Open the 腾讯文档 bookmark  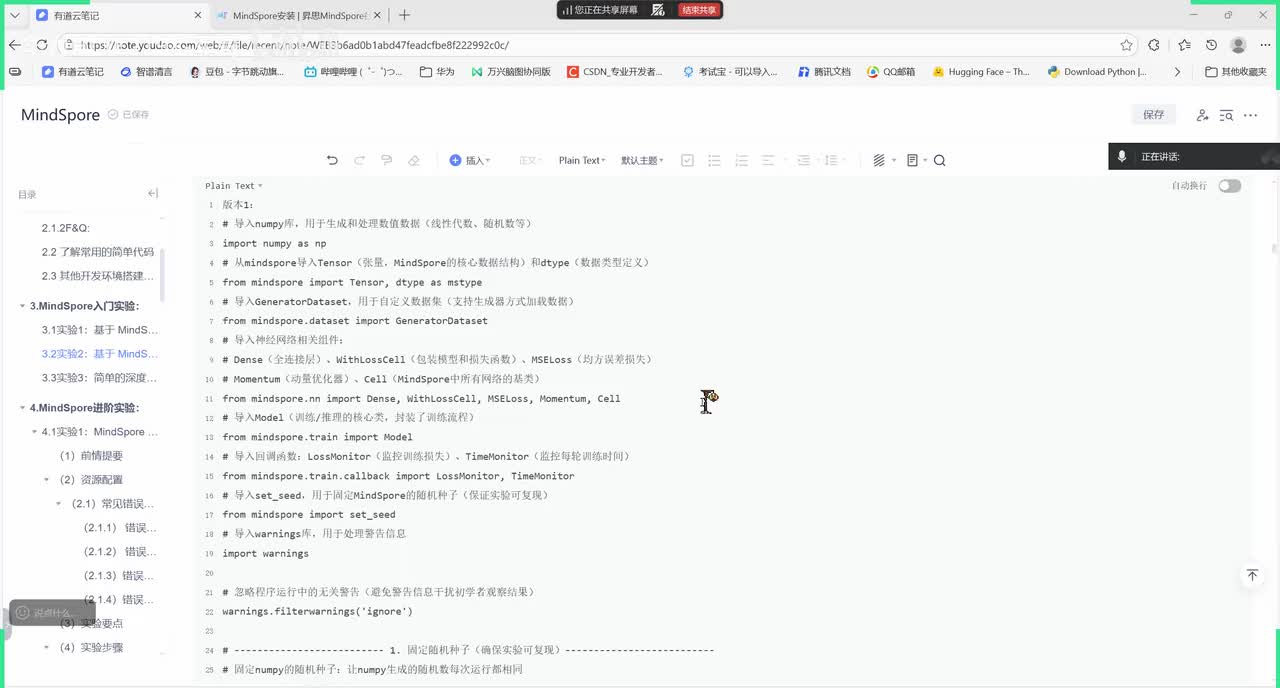824,72
